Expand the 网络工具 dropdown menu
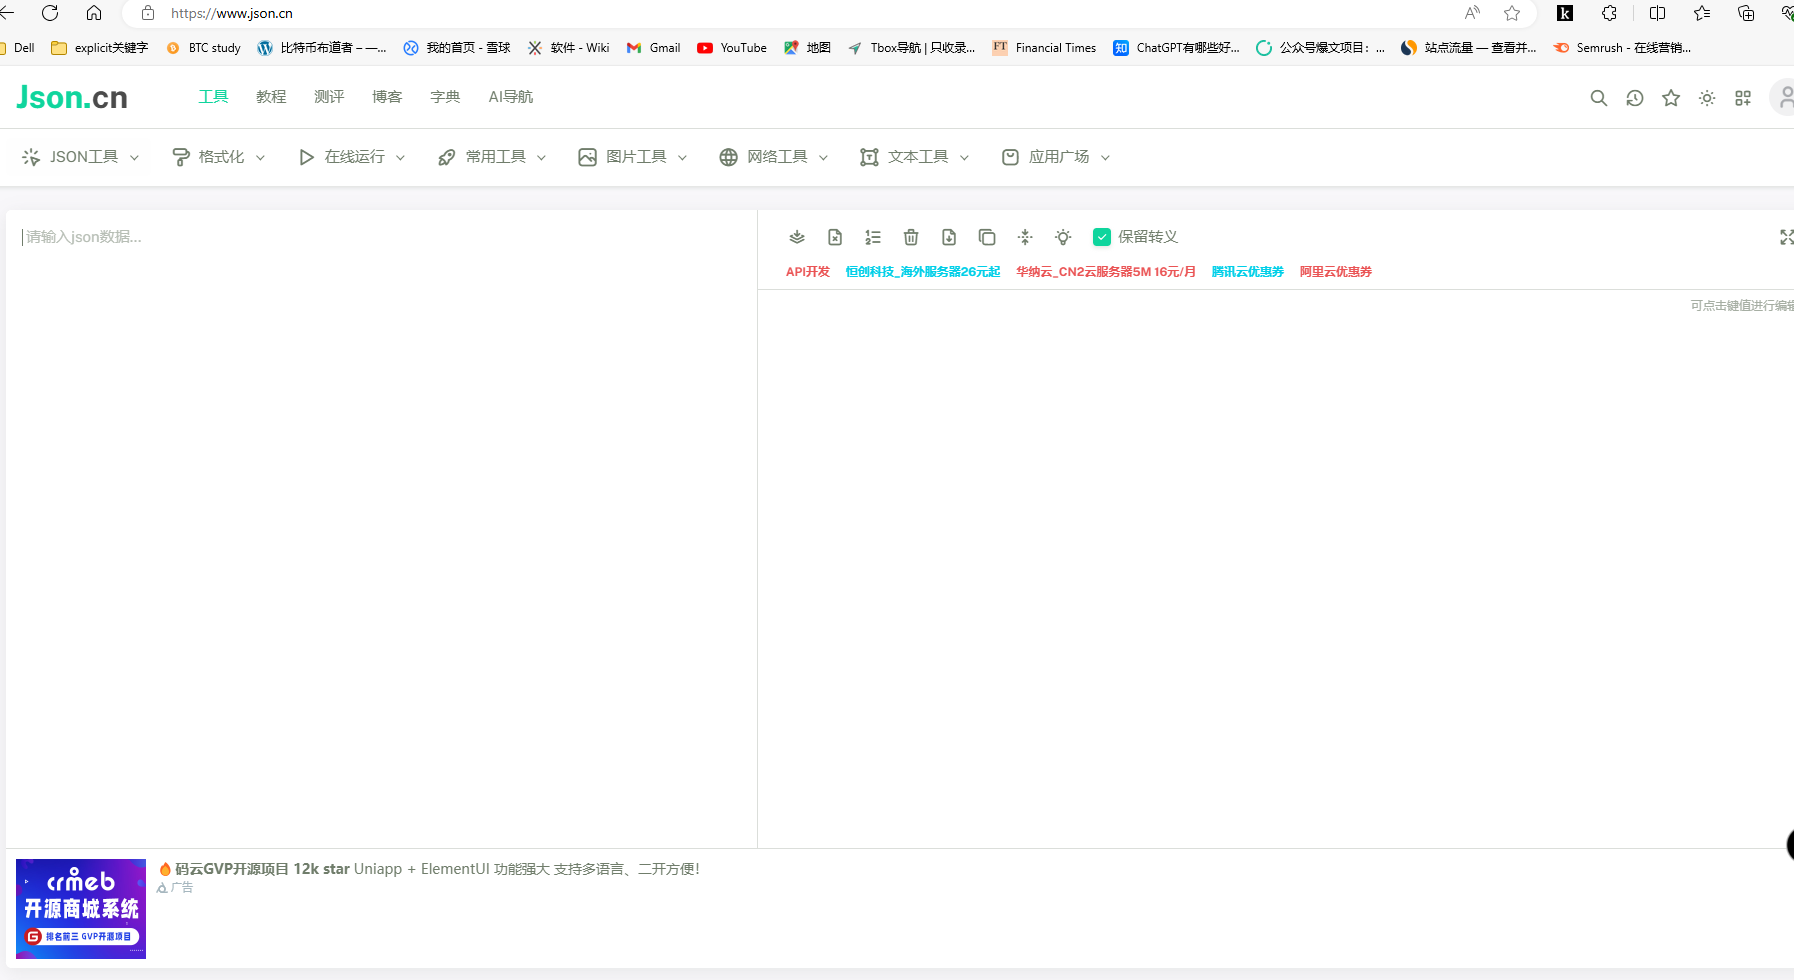Viewport: 1794px width, 980px height. coord(774,157)
